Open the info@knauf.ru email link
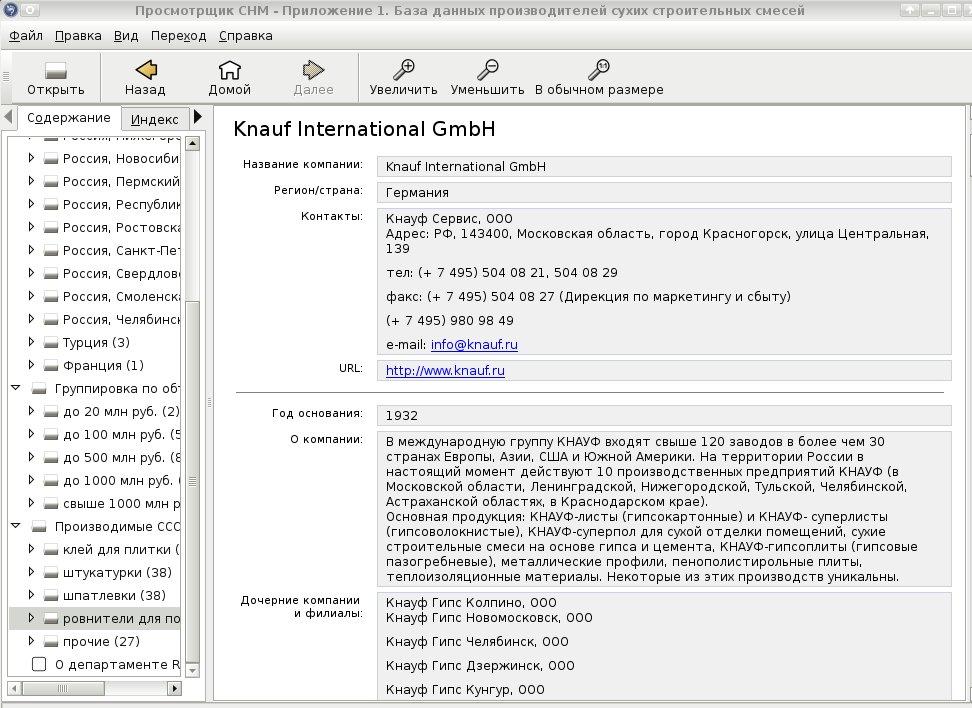 click(x=474, y=345)
